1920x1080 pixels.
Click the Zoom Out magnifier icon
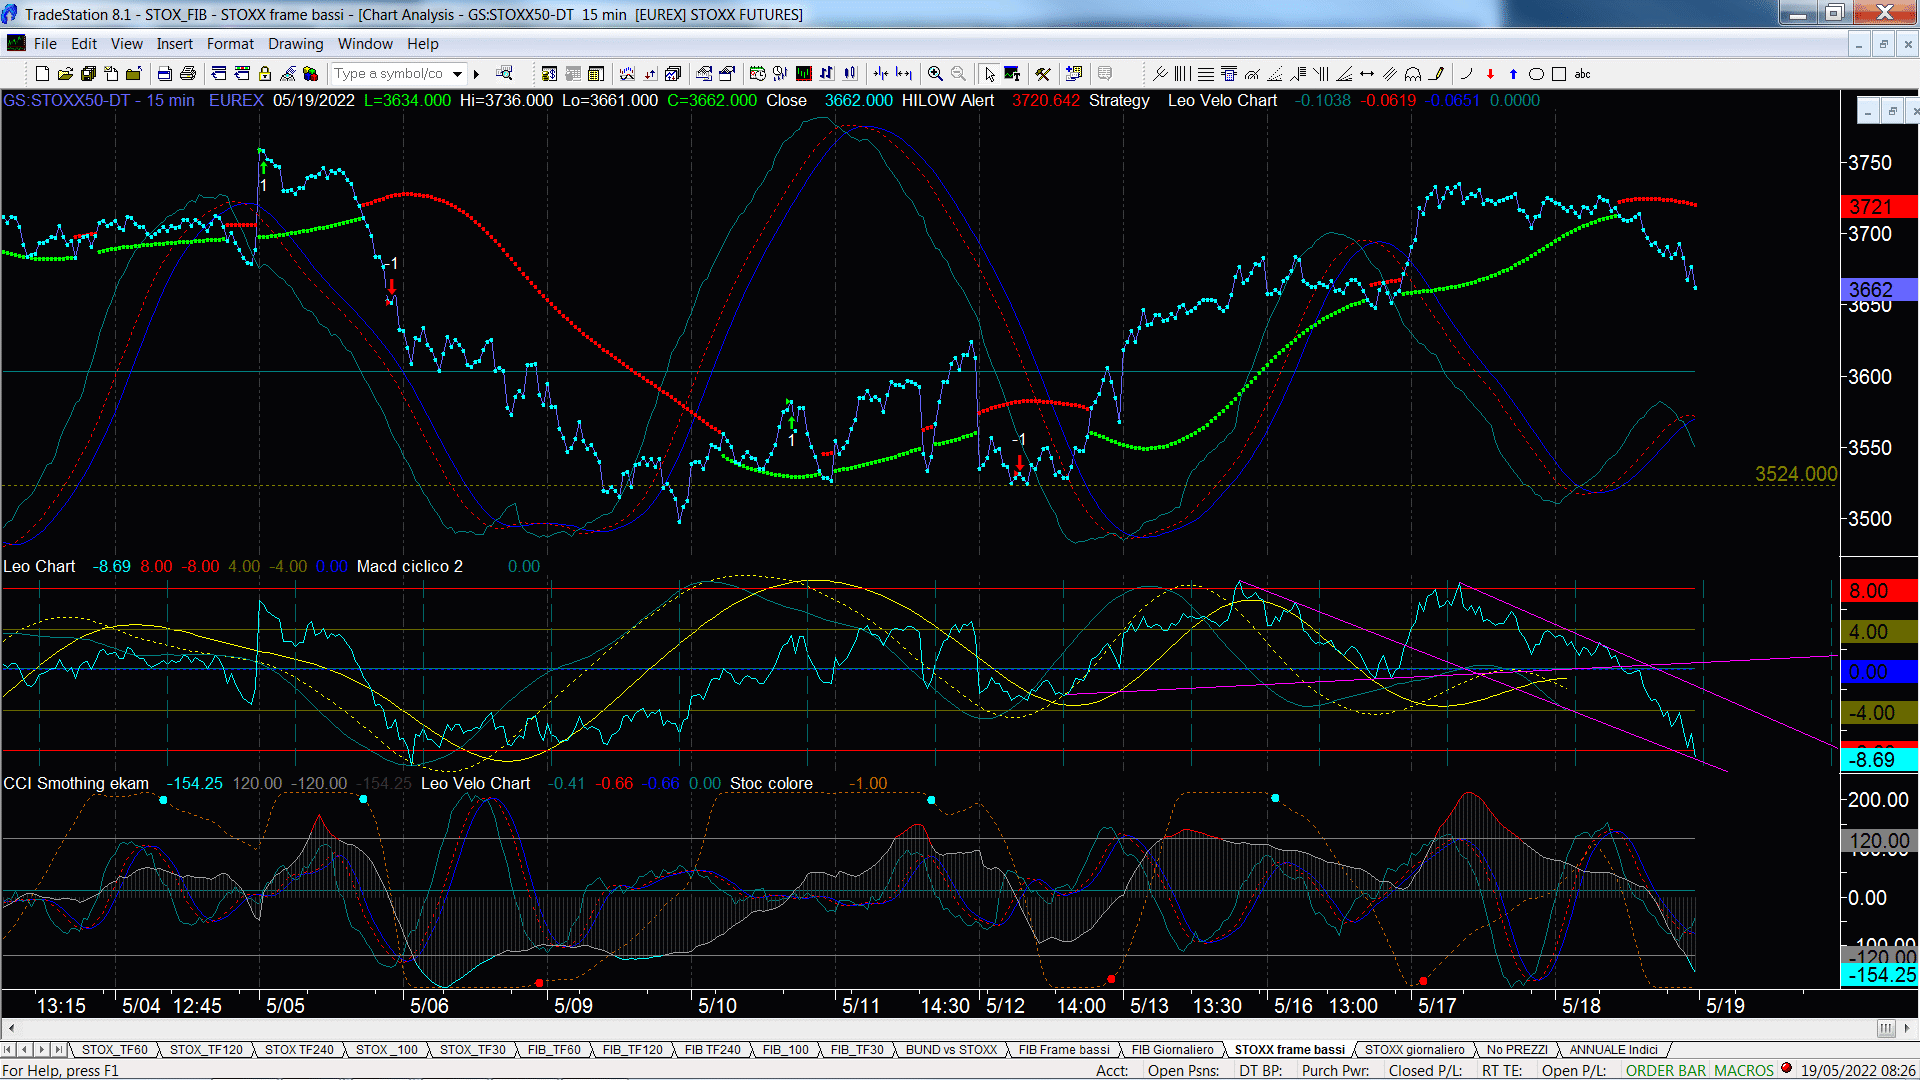[958, 74]
